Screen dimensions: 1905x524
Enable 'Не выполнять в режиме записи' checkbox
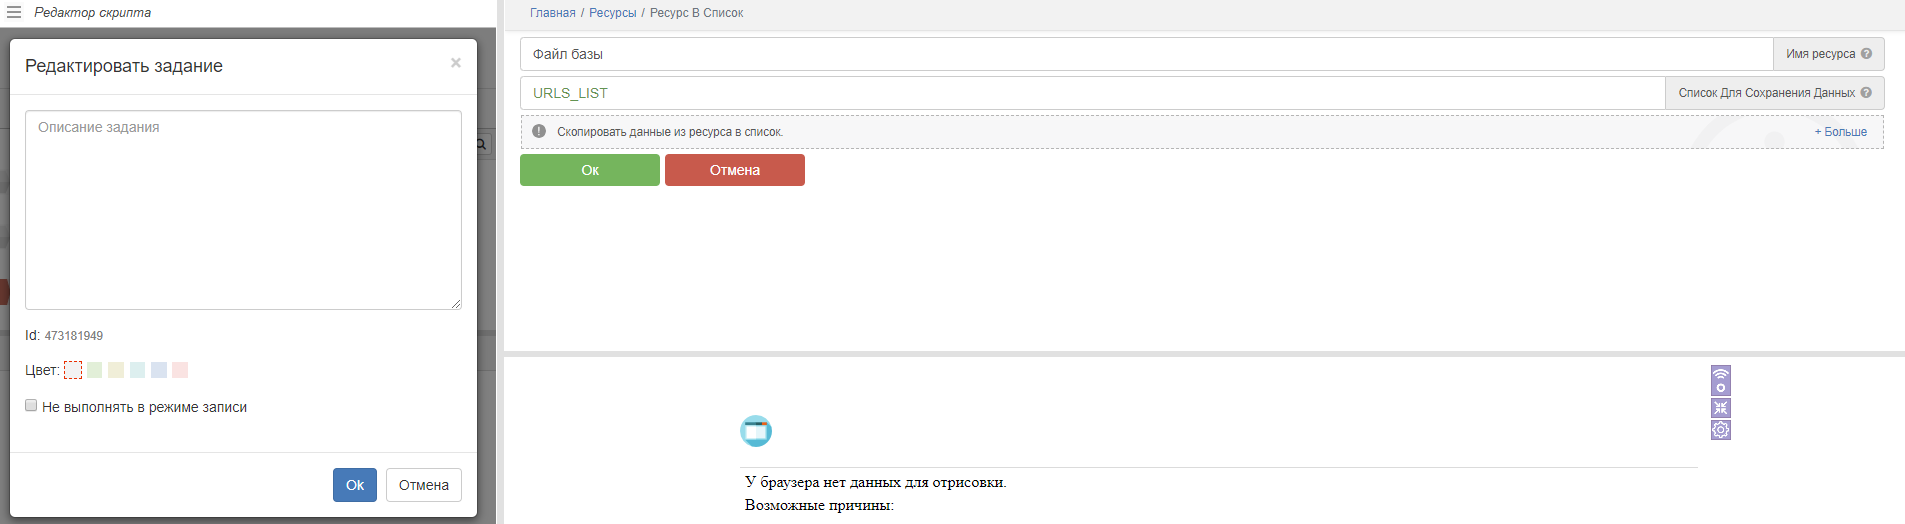pyautogui.click(x=31, y=406)
